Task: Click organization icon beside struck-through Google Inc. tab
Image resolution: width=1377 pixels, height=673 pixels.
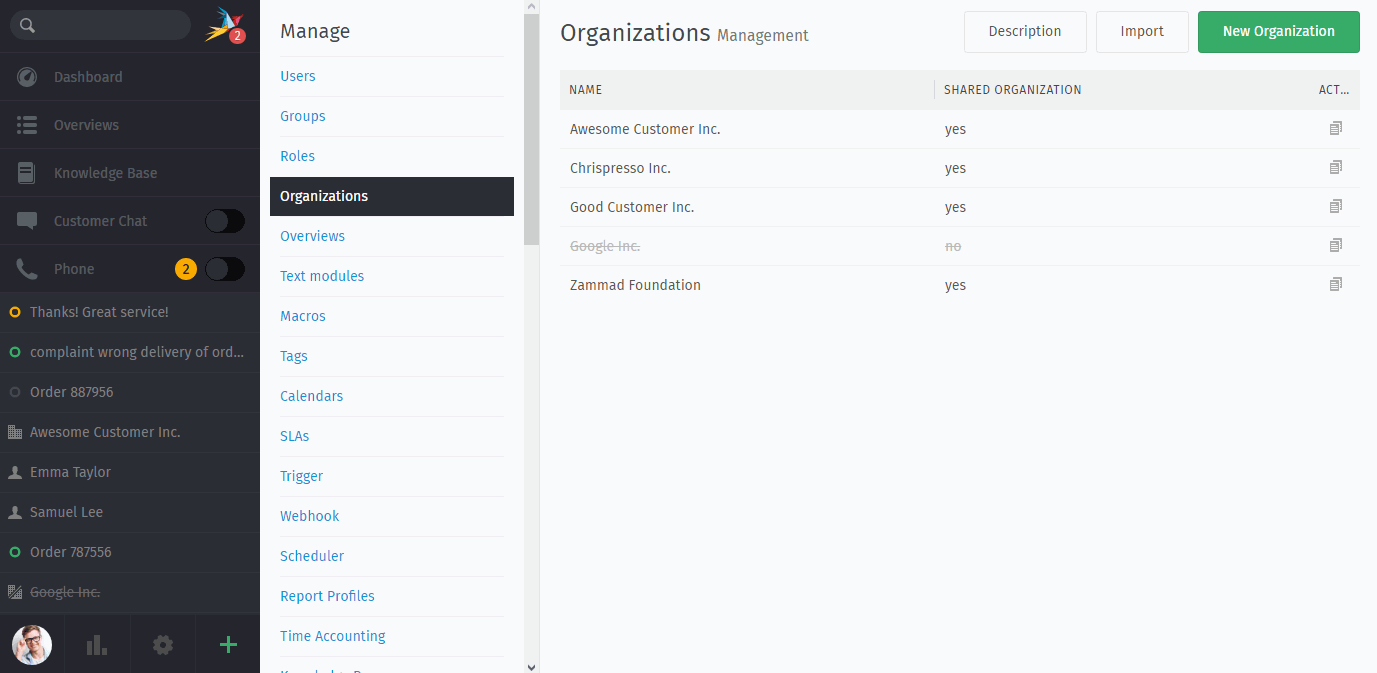Action: (15, 592)
